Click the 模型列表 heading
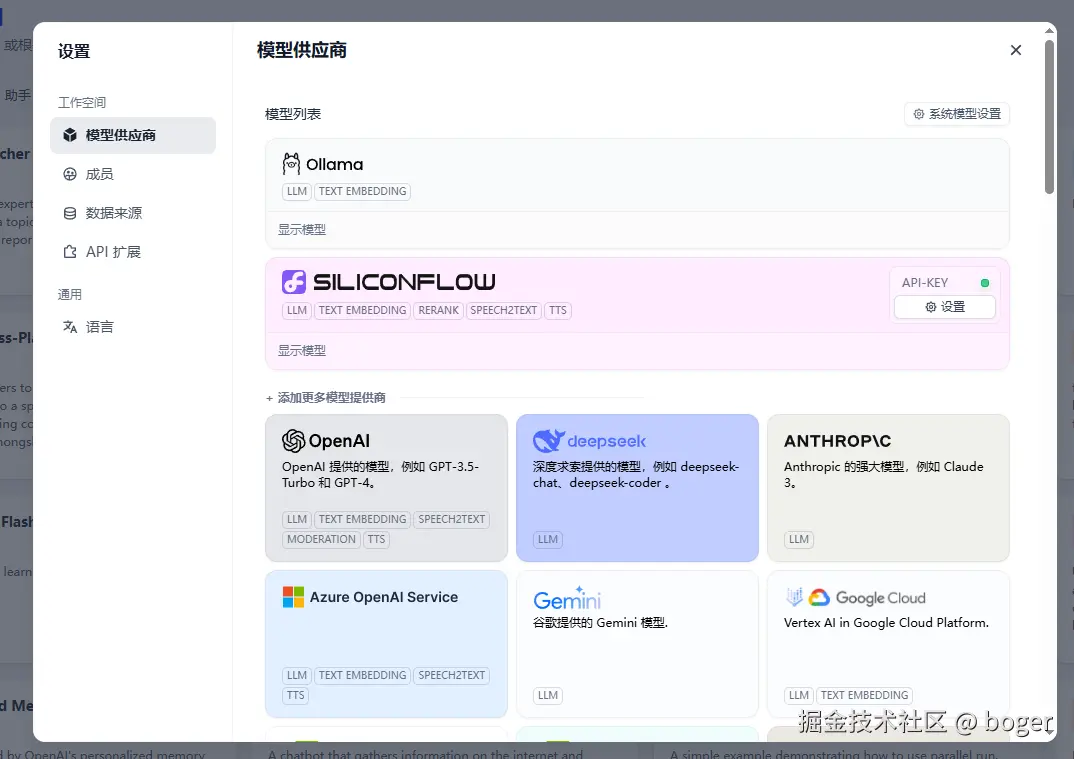Image resolution: width=1074 pixels, height=759 pixels. (292, 114)
